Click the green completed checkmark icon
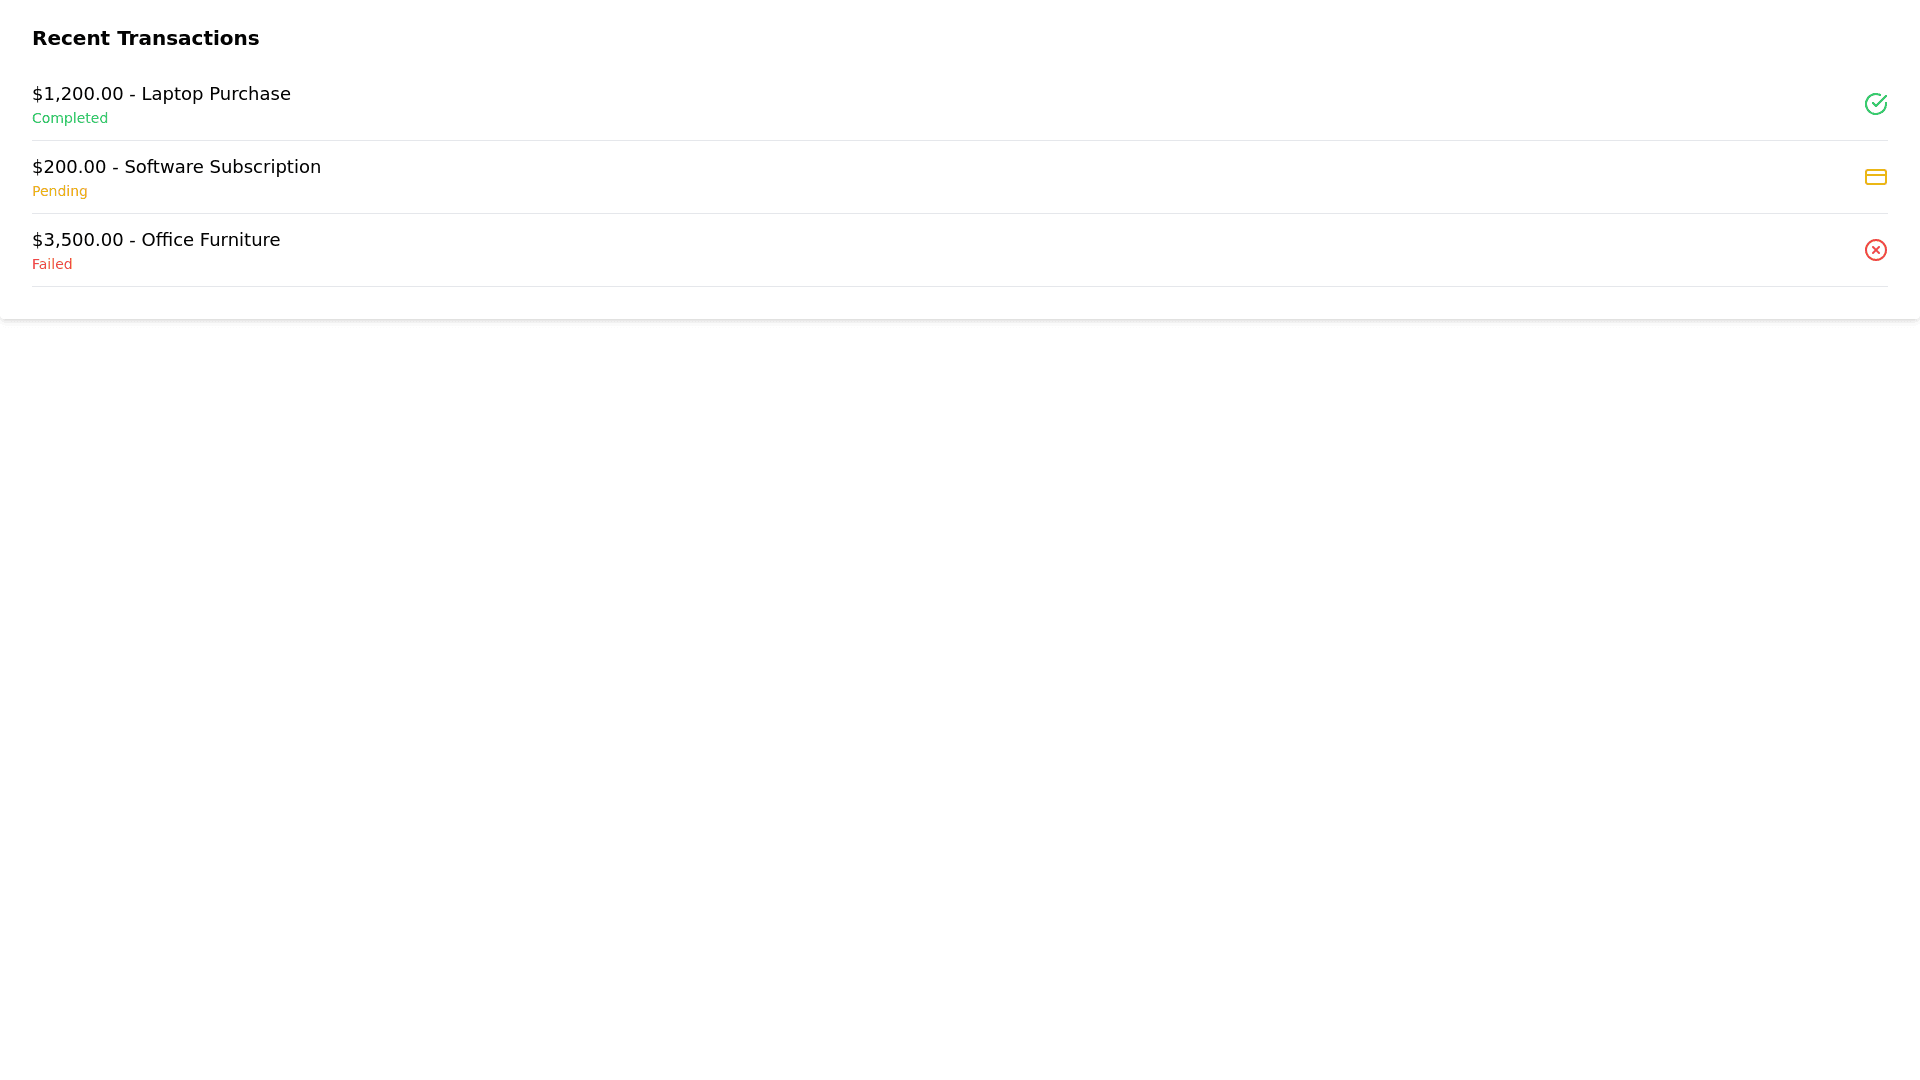This screenshot has width=1920, height=1080. tap(1876, 104)
